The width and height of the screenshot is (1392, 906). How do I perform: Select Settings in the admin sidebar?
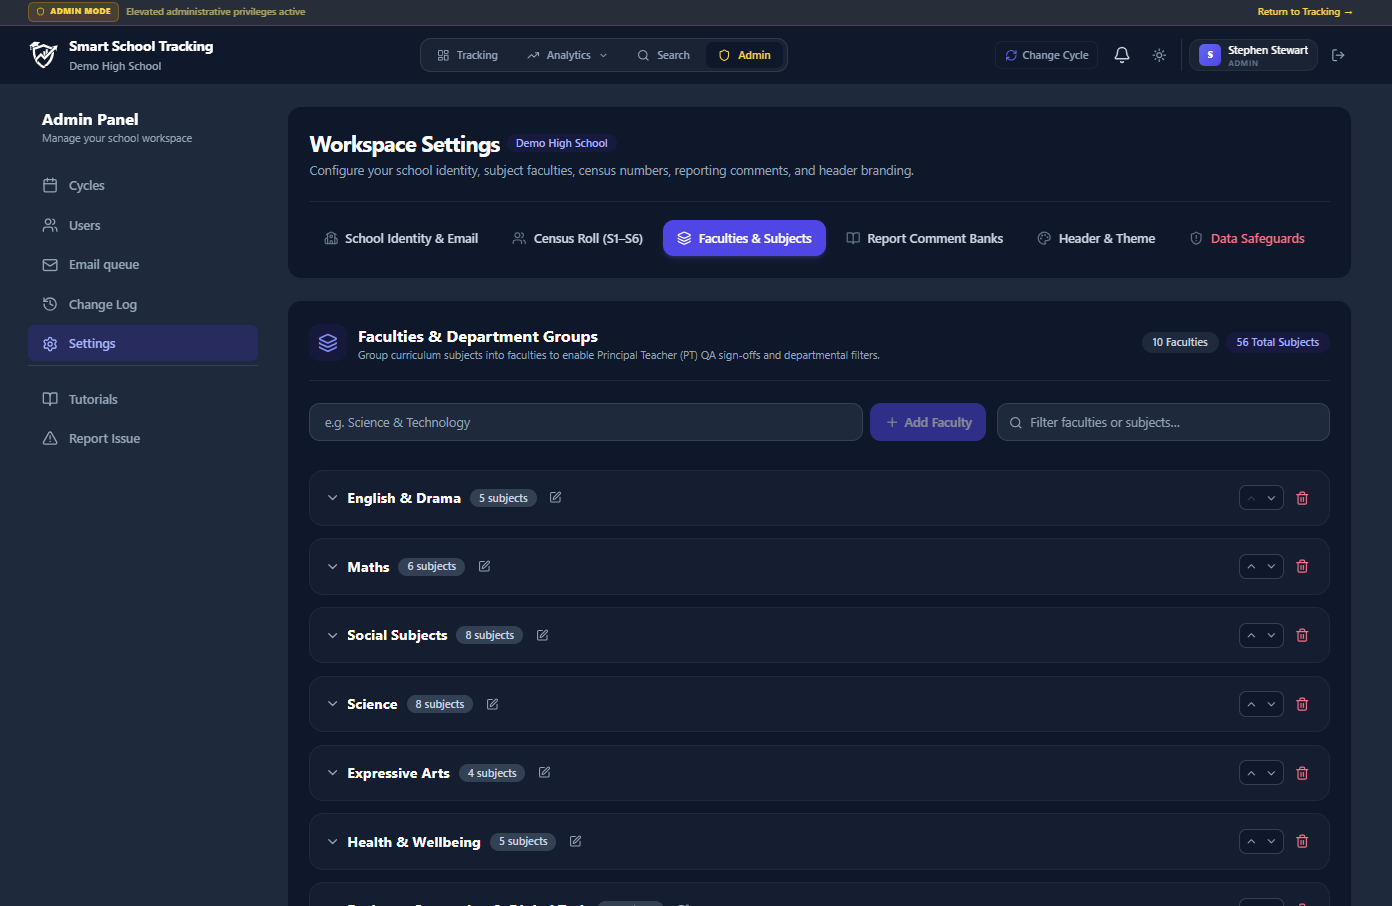pos(143,343)
